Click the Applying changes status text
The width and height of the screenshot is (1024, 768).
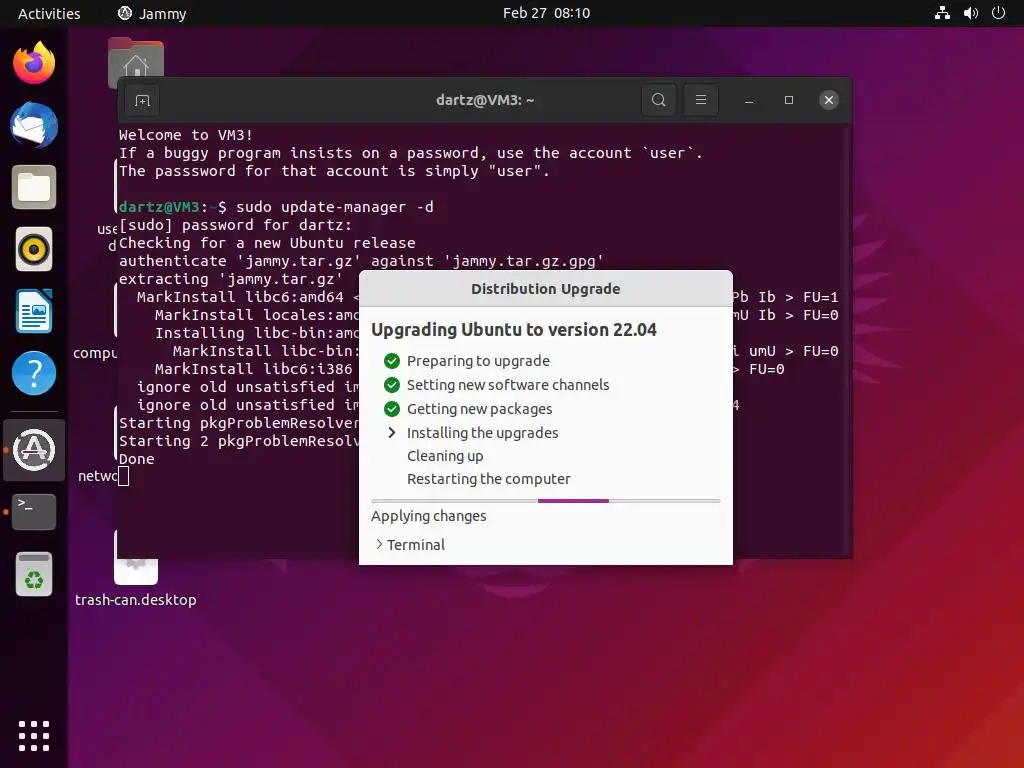(428, 516)
